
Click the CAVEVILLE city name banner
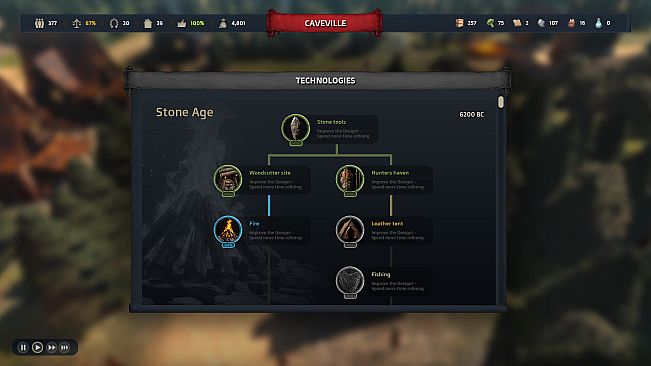[x=325, y=23]
